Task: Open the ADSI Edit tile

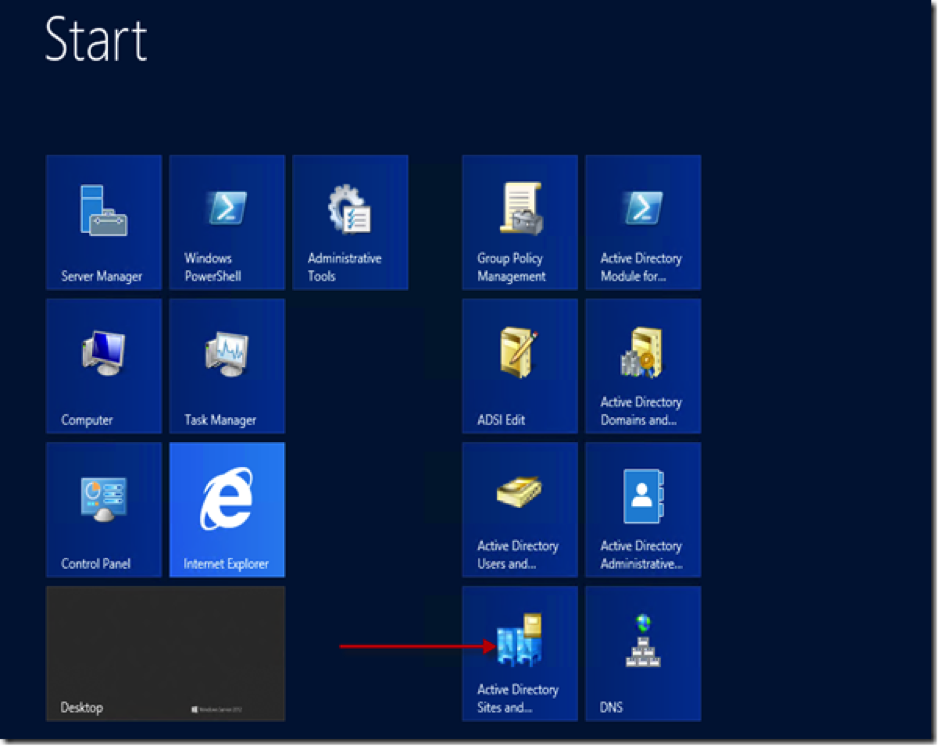Action: tap(520, 366)
